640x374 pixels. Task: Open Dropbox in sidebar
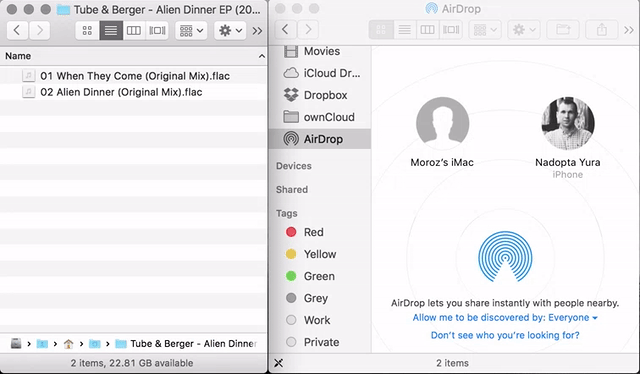coord(320,95)
